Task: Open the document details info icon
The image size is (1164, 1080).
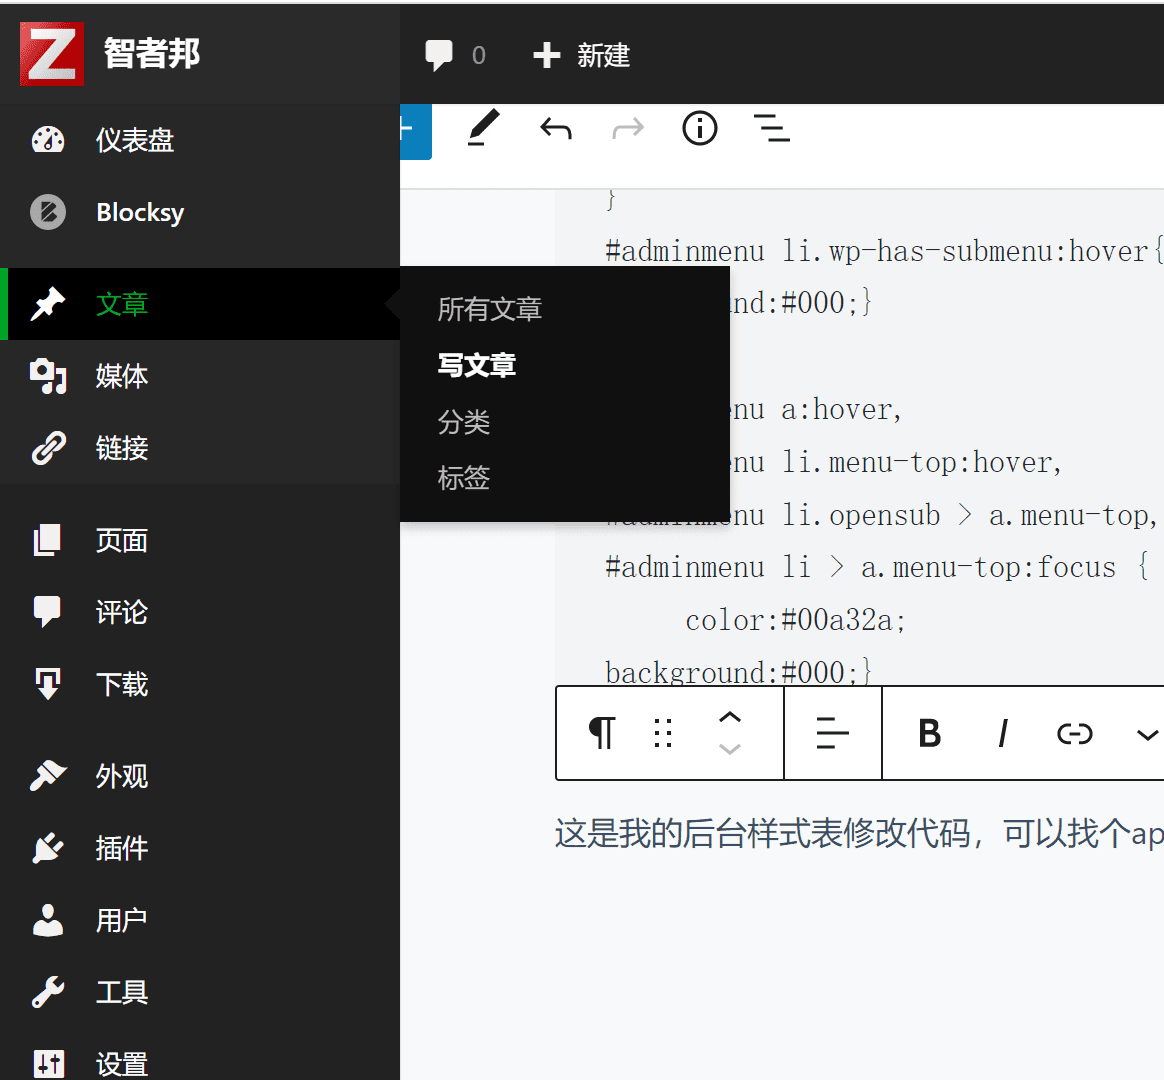Action: click(700, 129)
